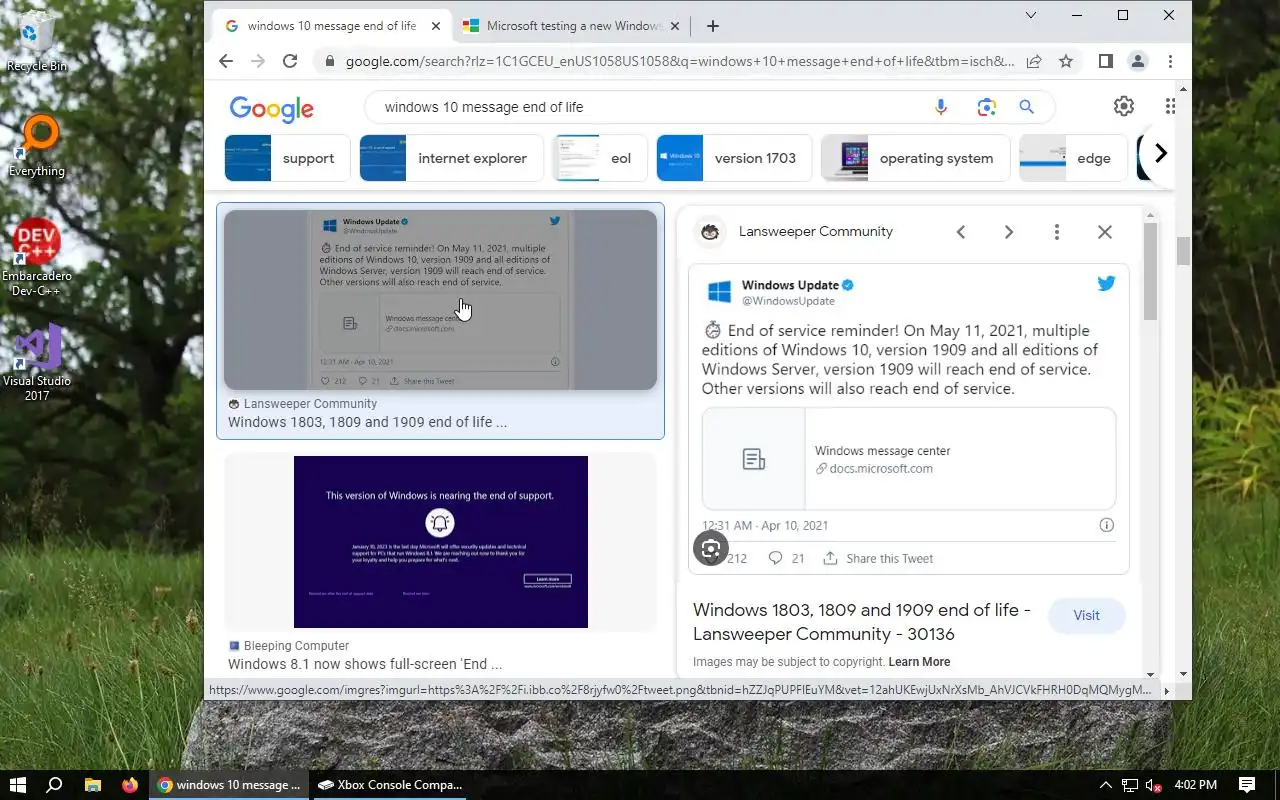Filter results with 'operating system' chip
This screenshot has height=800, width=1280.
[915, 158]
